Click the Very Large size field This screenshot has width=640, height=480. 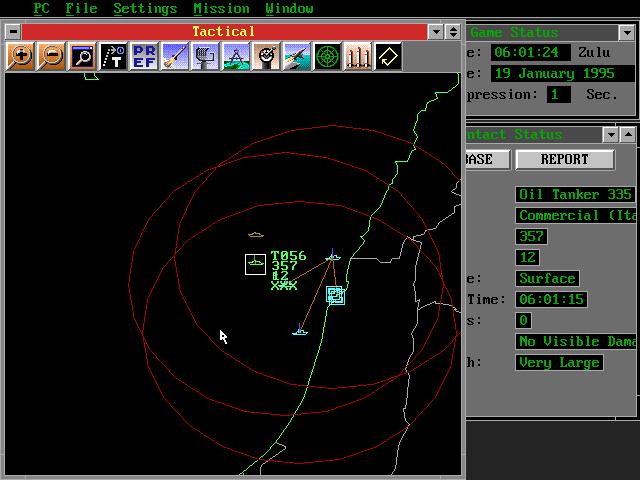point(559,362)
